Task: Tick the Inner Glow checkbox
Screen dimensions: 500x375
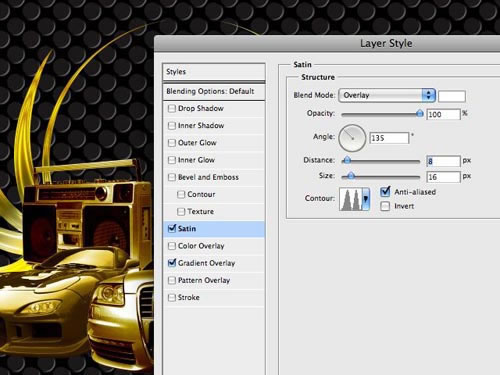Action: [x=172, y=160]
